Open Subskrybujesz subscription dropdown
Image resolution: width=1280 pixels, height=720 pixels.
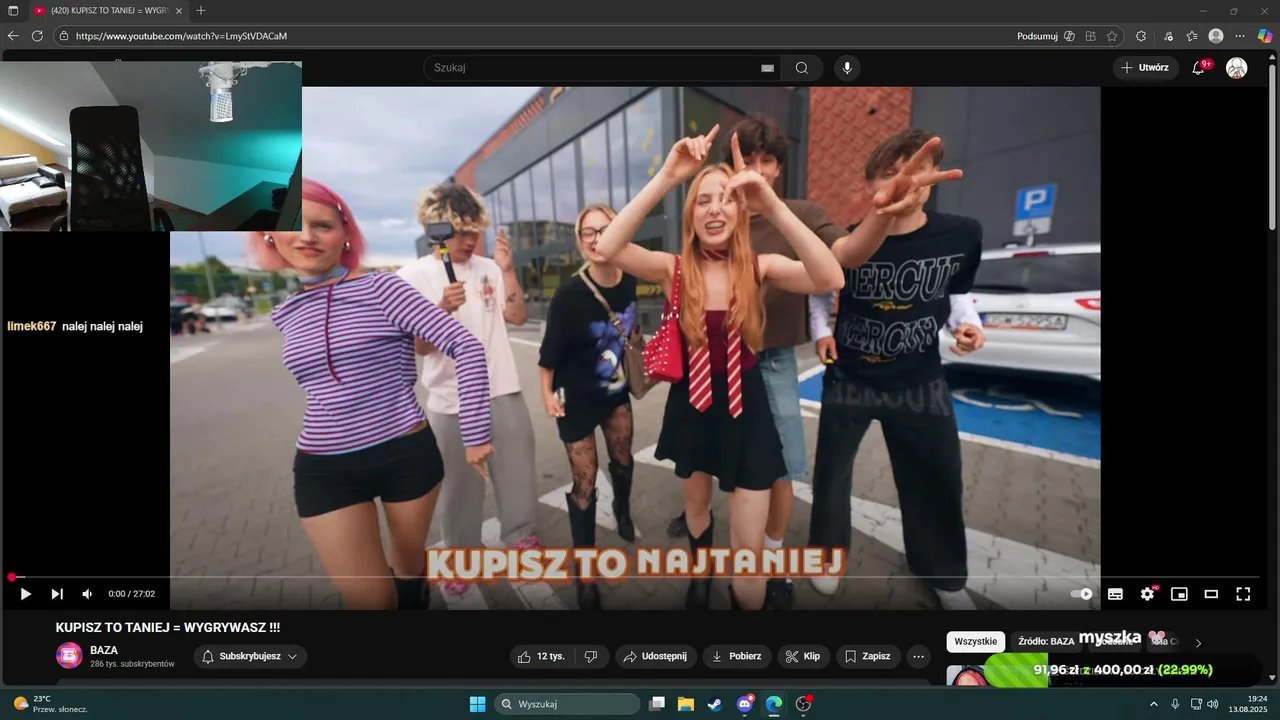point(250,657)
